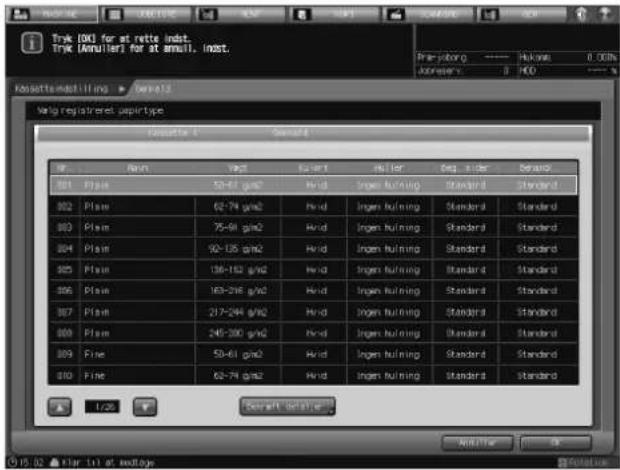Click 'Ingen hulning' in row 009
The height and width of the screenshot is (470, 620).
388,355
